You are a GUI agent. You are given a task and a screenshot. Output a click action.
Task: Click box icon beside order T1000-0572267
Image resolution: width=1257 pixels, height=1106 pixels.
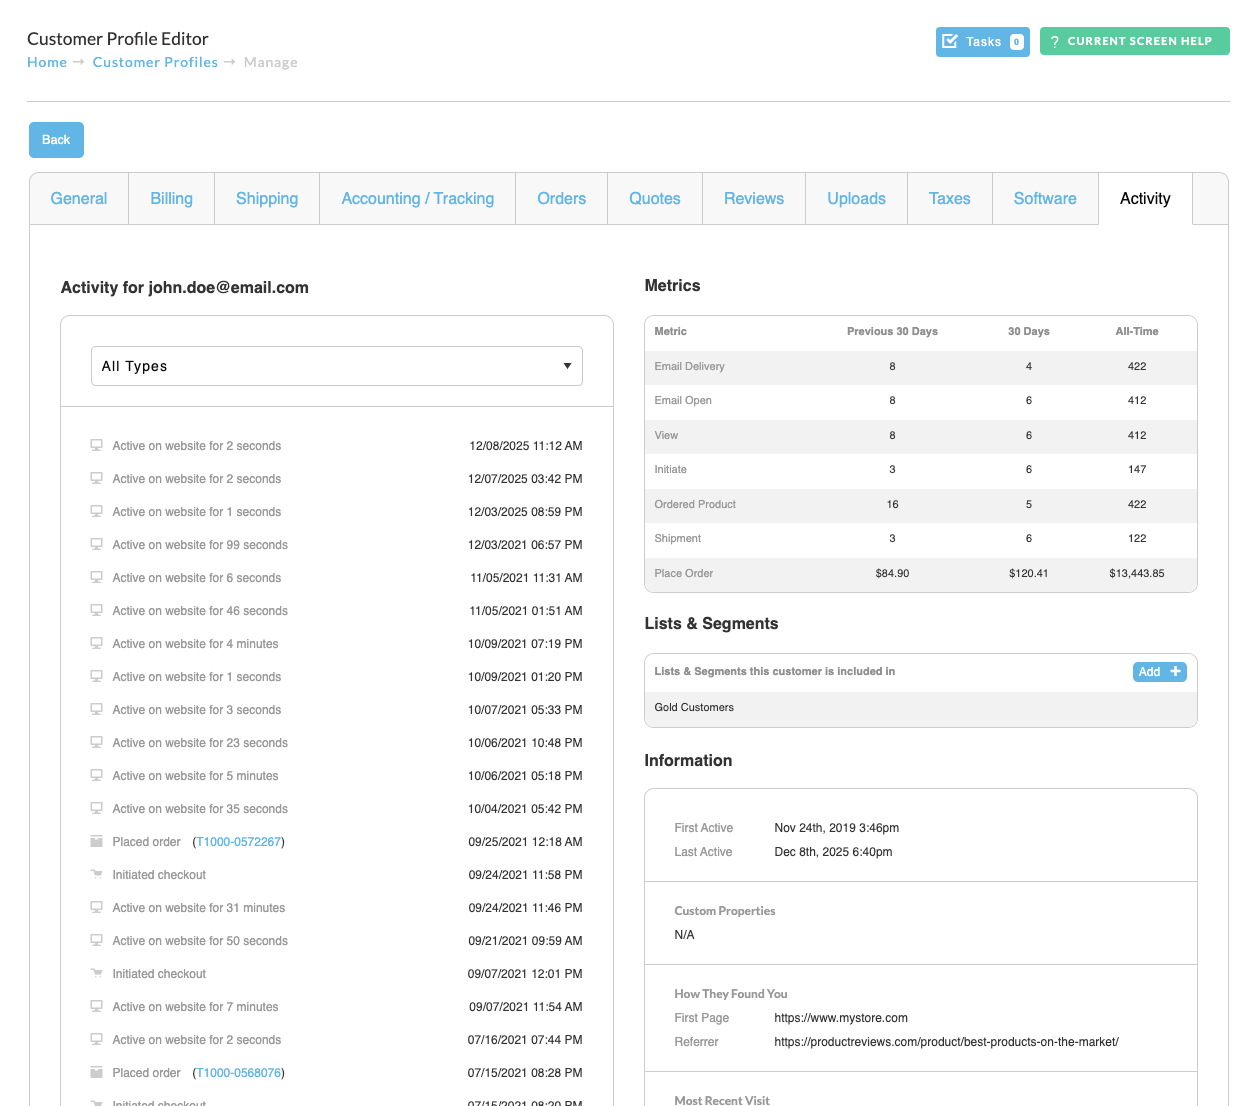click(97, 841)
